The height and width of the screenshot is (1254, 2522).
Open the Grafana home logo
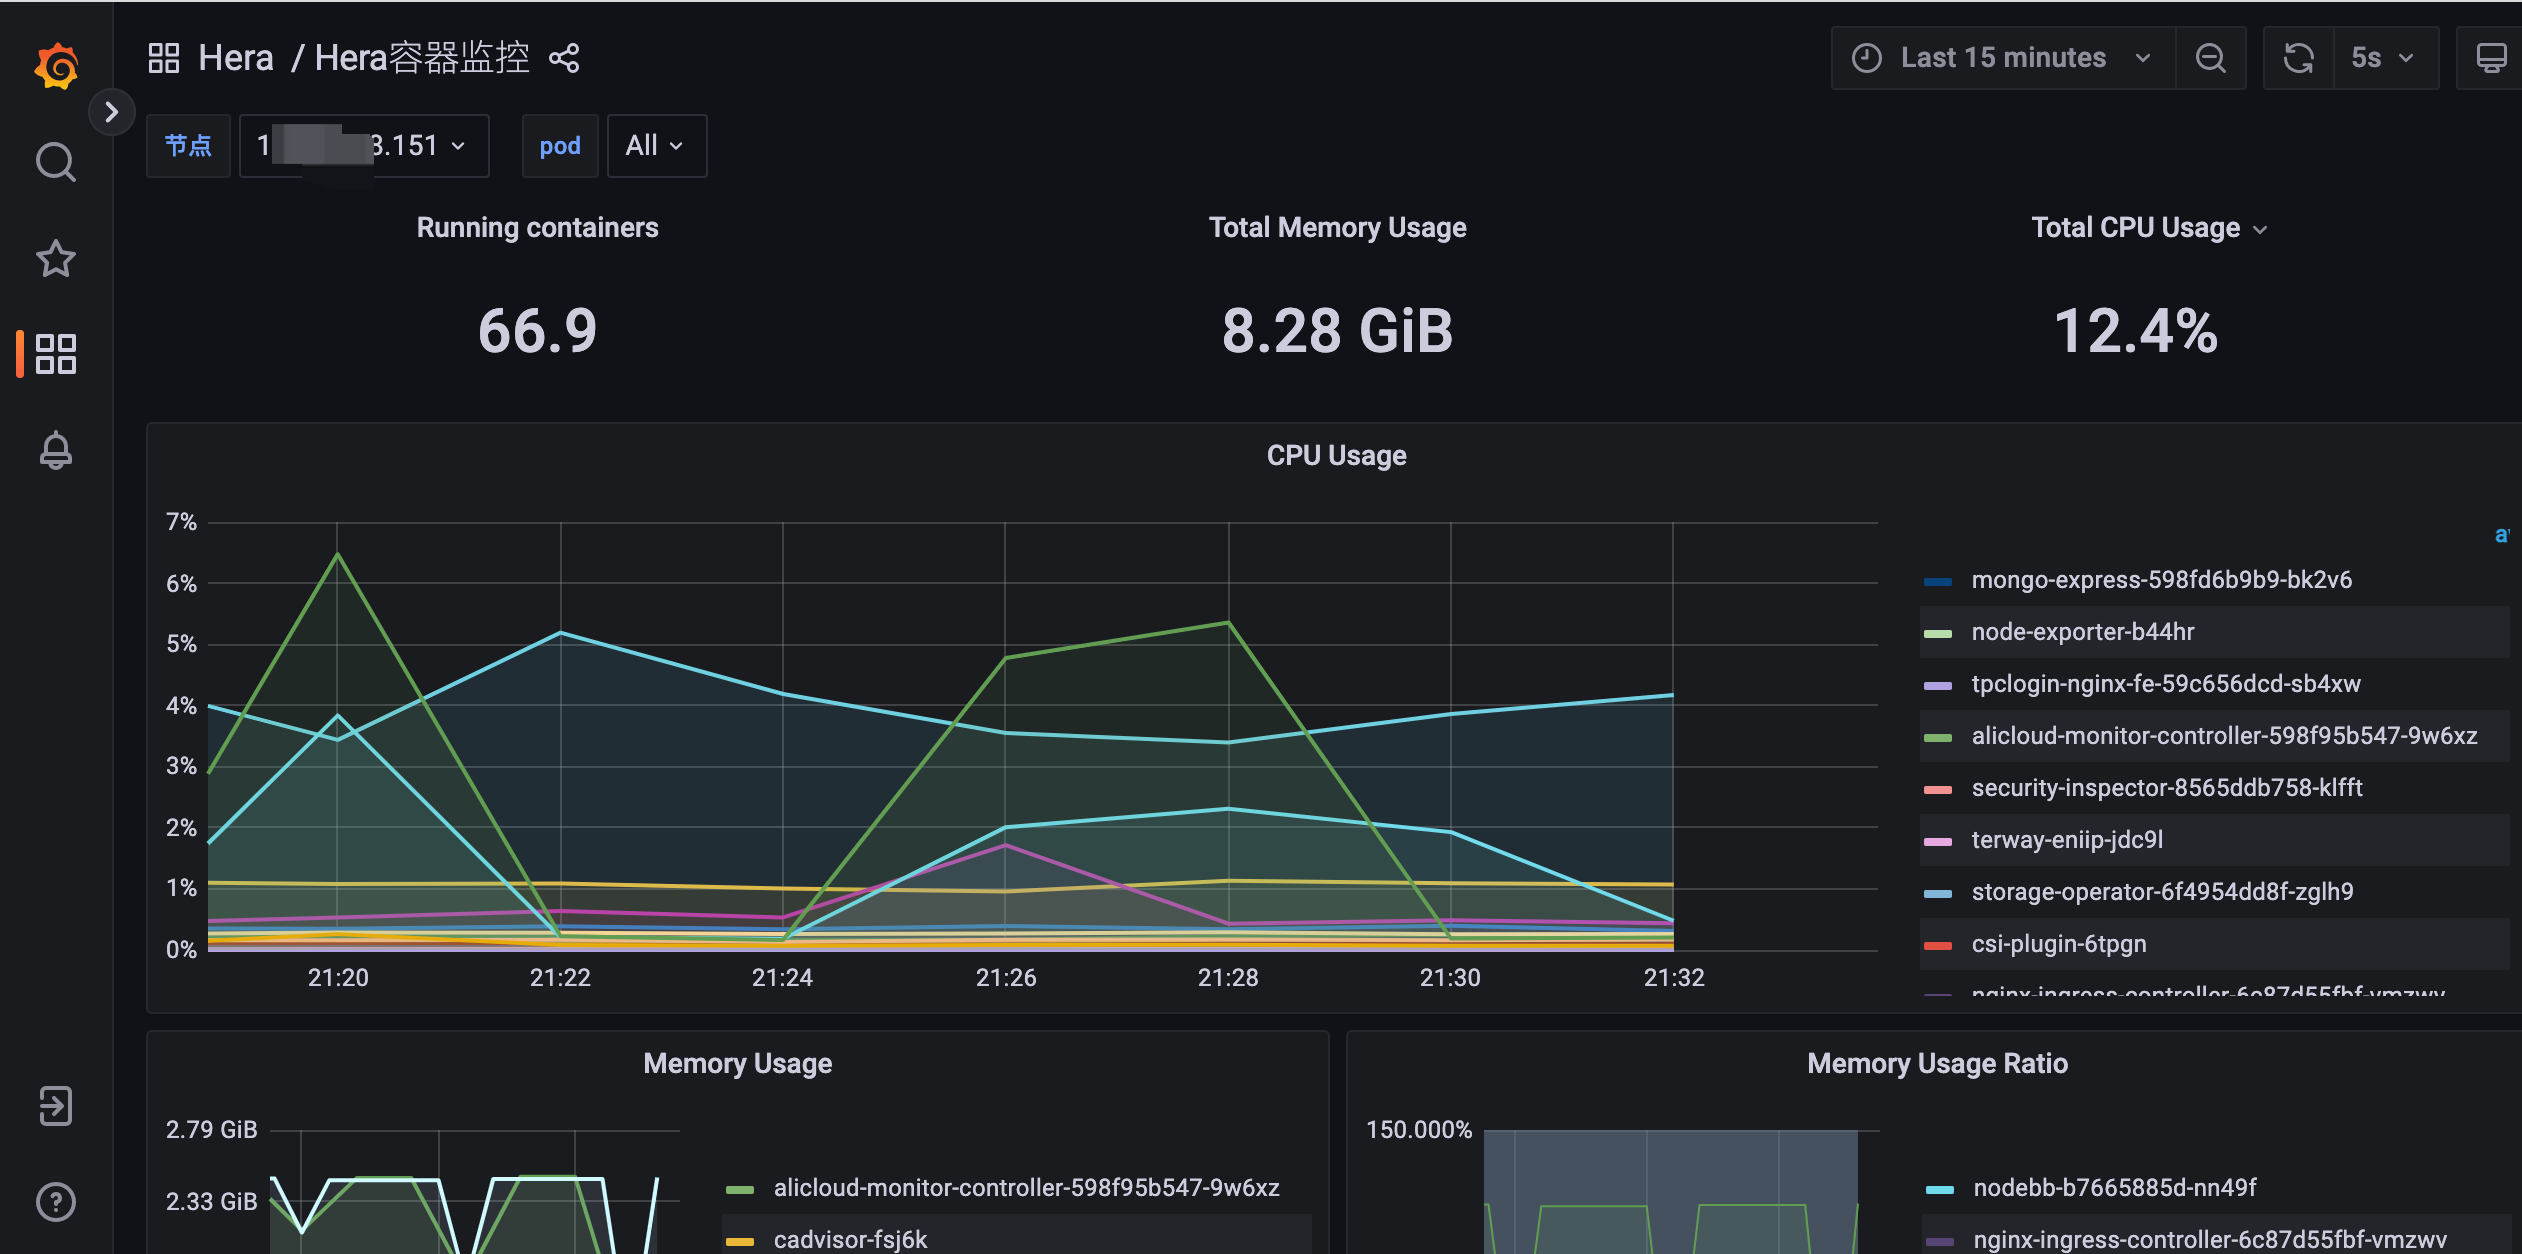point(56,66)
